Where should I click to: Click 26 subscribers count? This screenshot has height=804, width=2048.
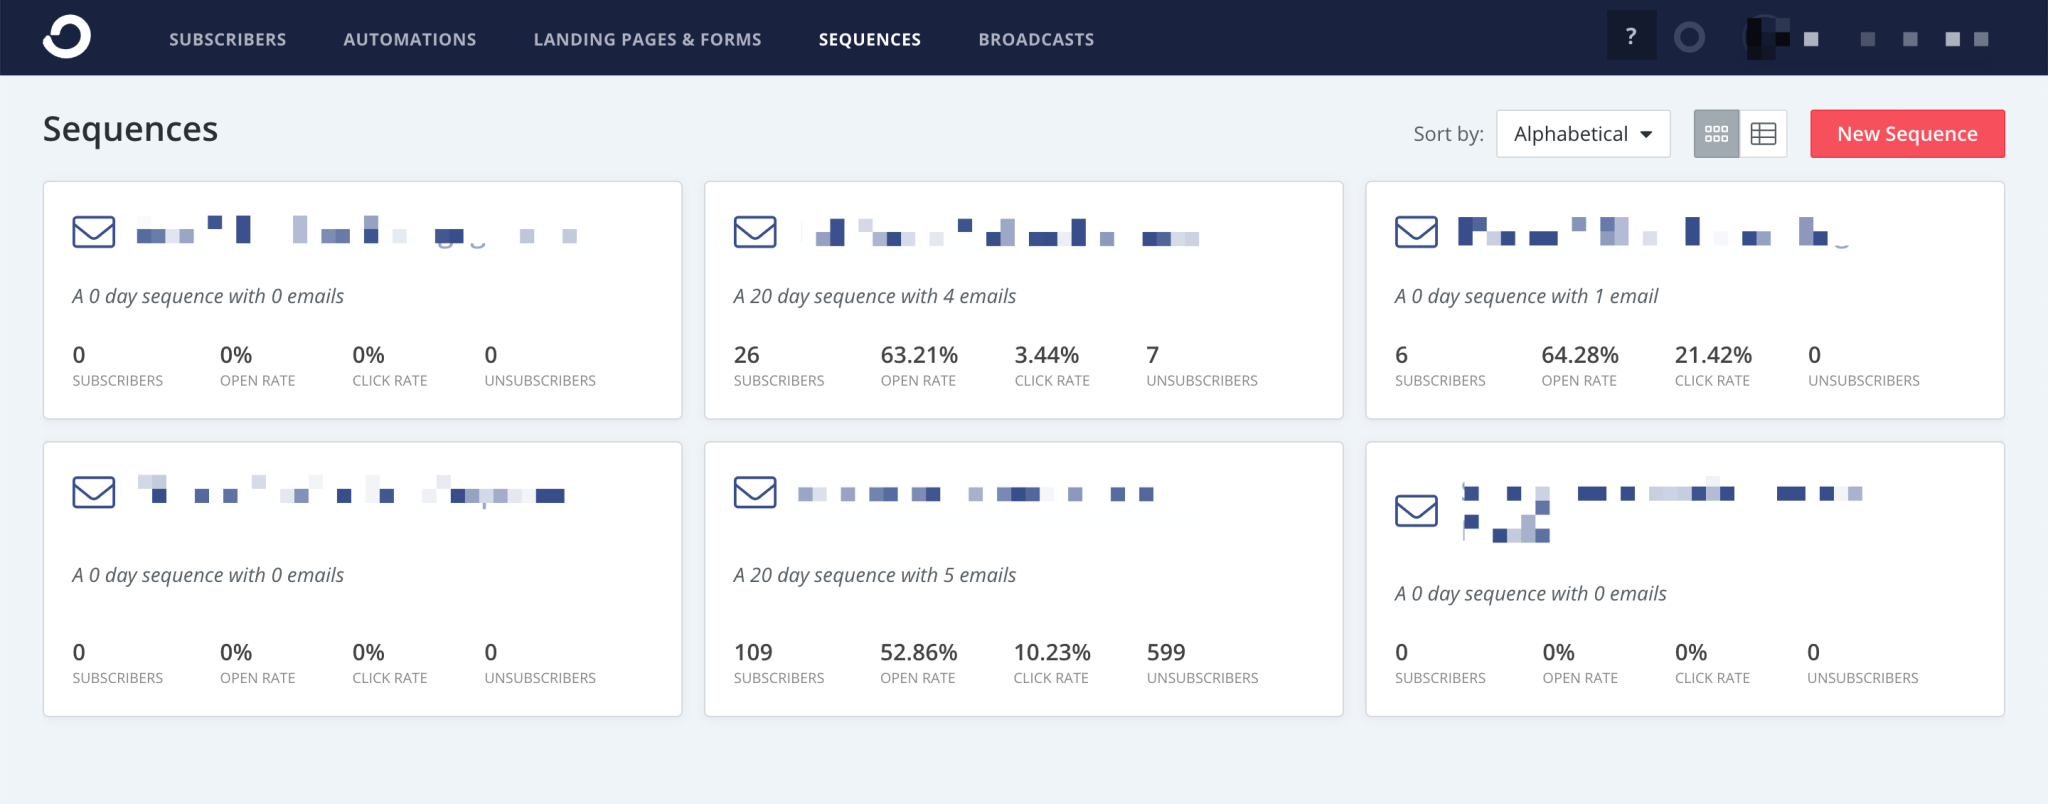coord(747,355)
